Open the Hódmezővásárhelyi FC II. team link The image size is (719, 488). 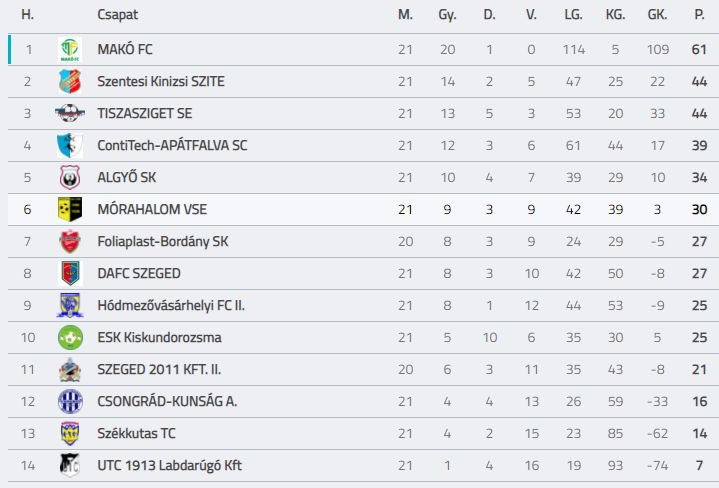pyautogui.click(x=171, y=305)
